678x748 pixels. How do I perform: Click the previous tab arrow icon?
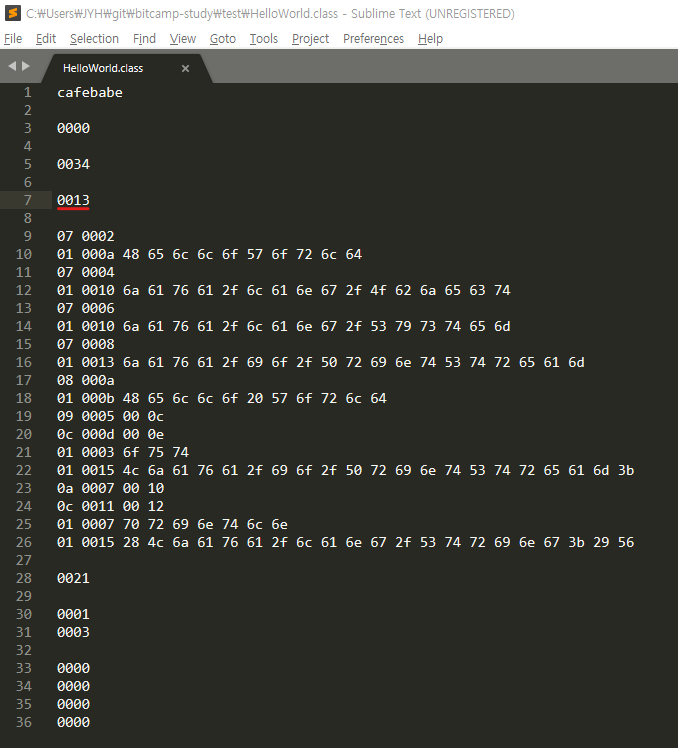[x=12, y=66]
